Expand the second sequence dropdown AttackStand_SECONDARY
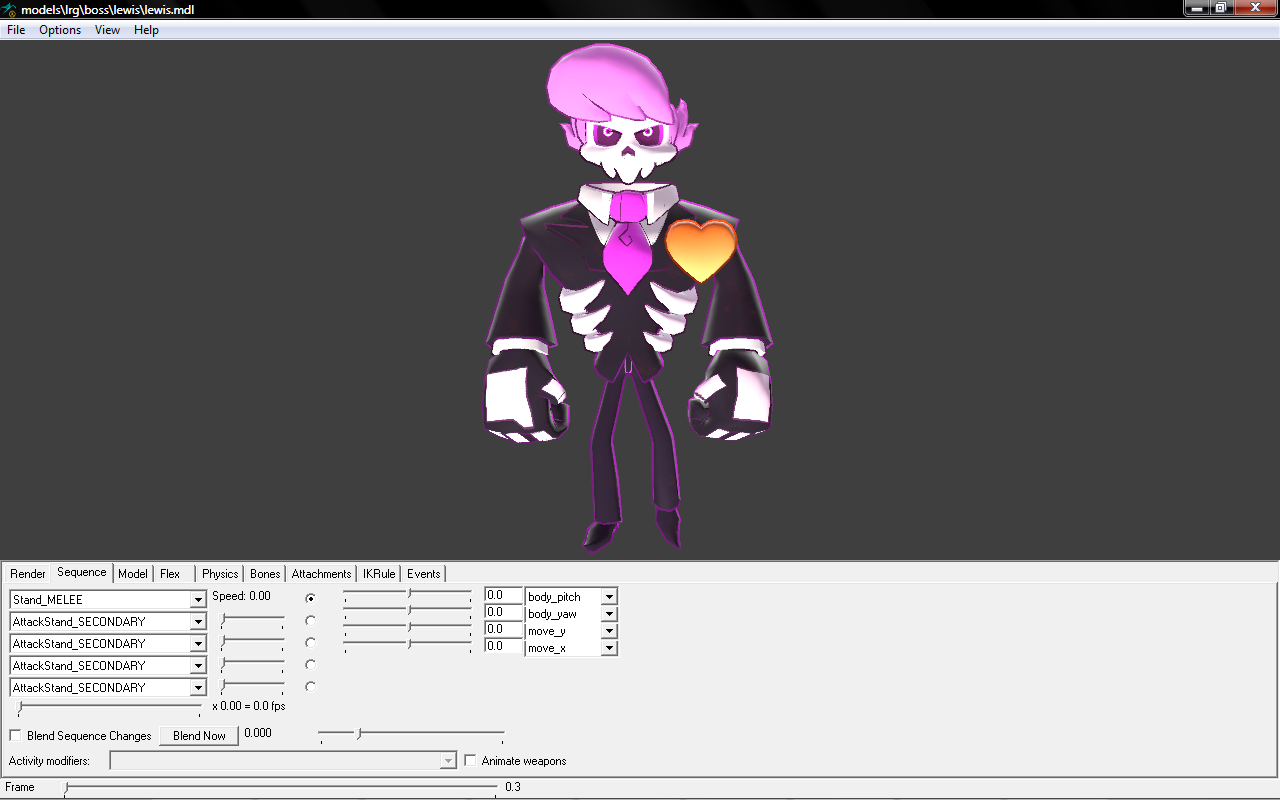 198,622
